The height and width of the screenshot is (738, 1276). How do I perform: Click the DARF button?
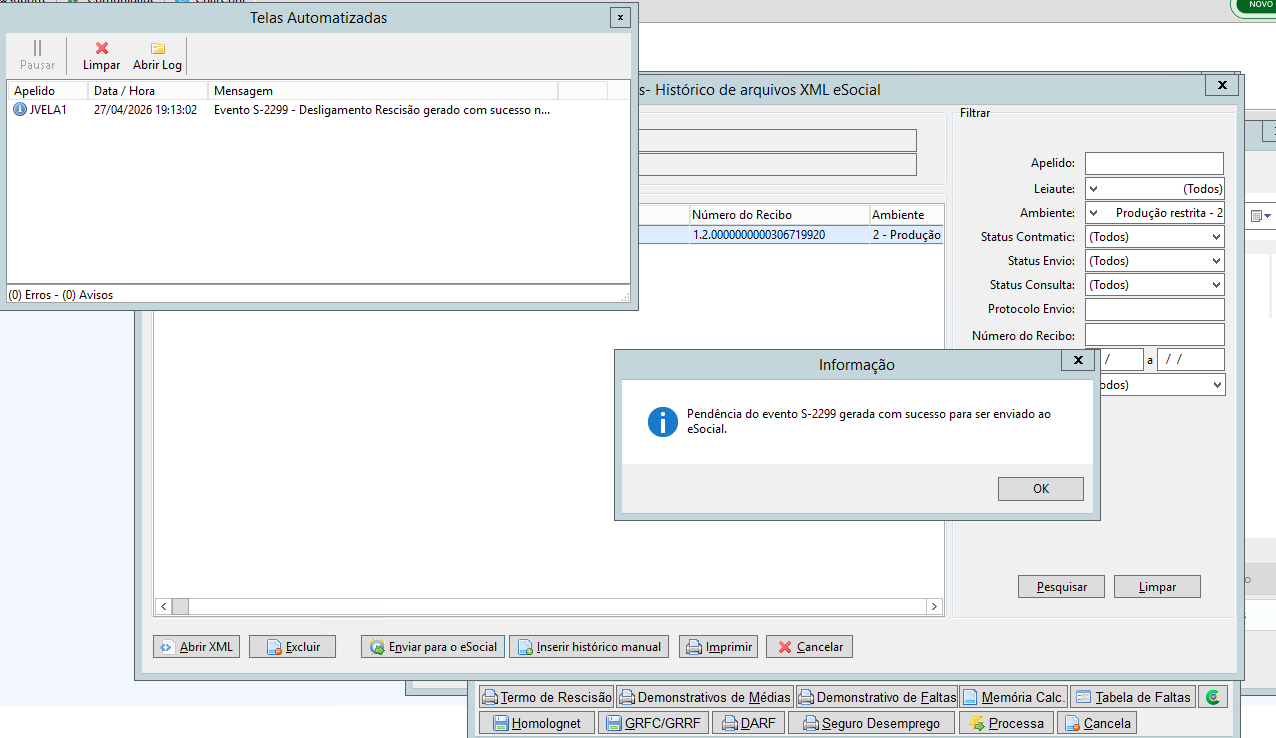tap(749, 723)
